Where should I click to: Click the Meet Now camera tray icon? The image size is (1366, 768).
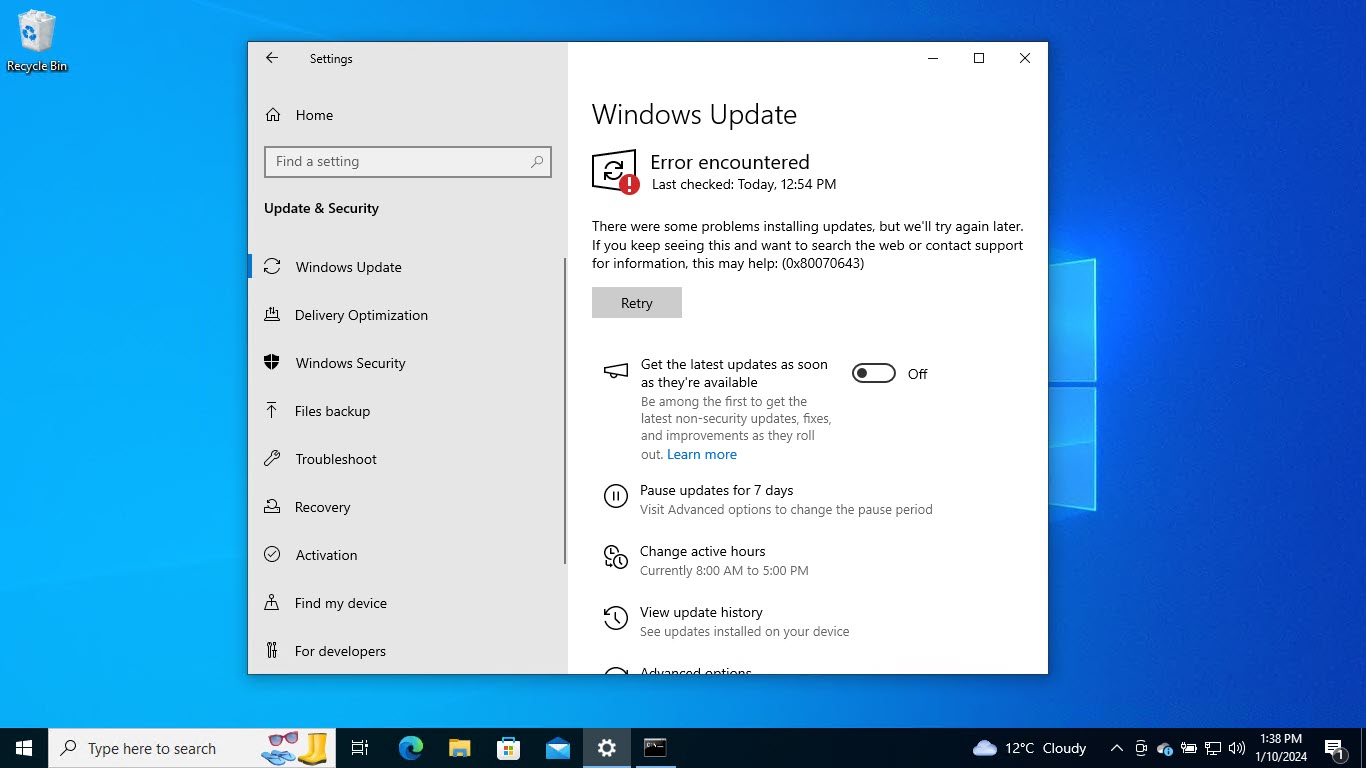(x=1141, y=748)
